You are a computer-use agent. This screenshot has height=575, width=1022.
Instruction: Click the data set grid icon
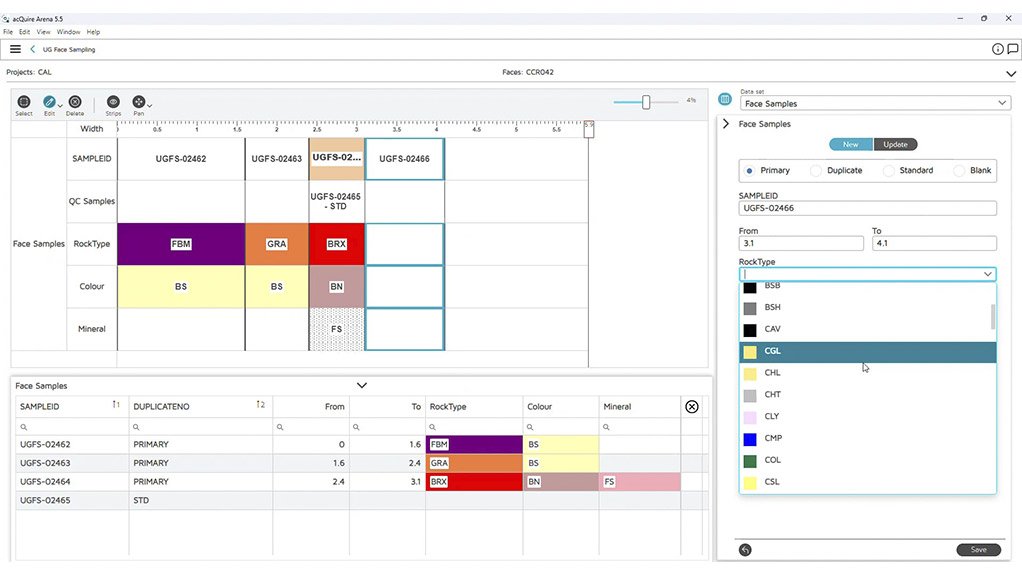724,99
